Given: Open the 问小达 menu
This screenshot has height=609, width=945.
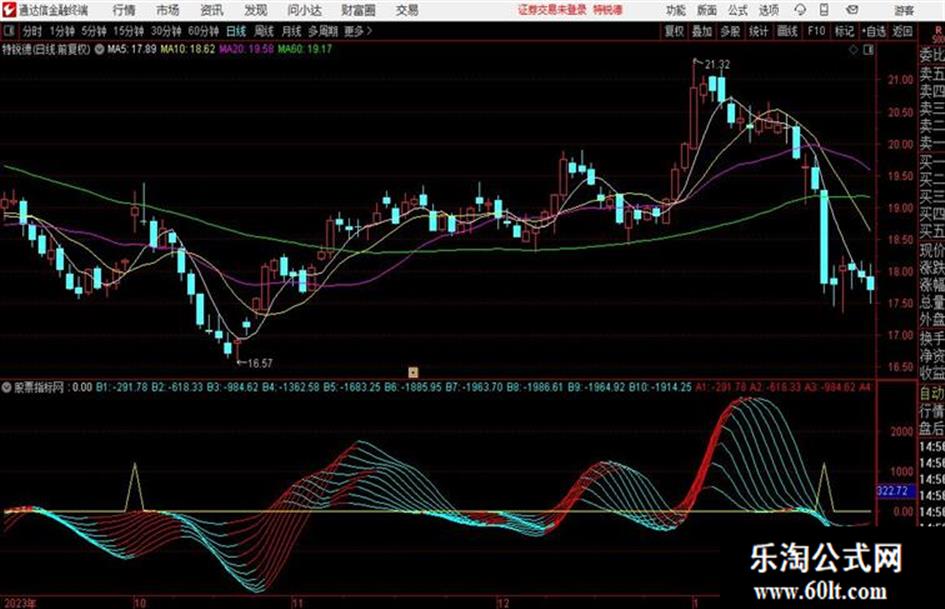Looking at the screenshot, I should 304,10.
